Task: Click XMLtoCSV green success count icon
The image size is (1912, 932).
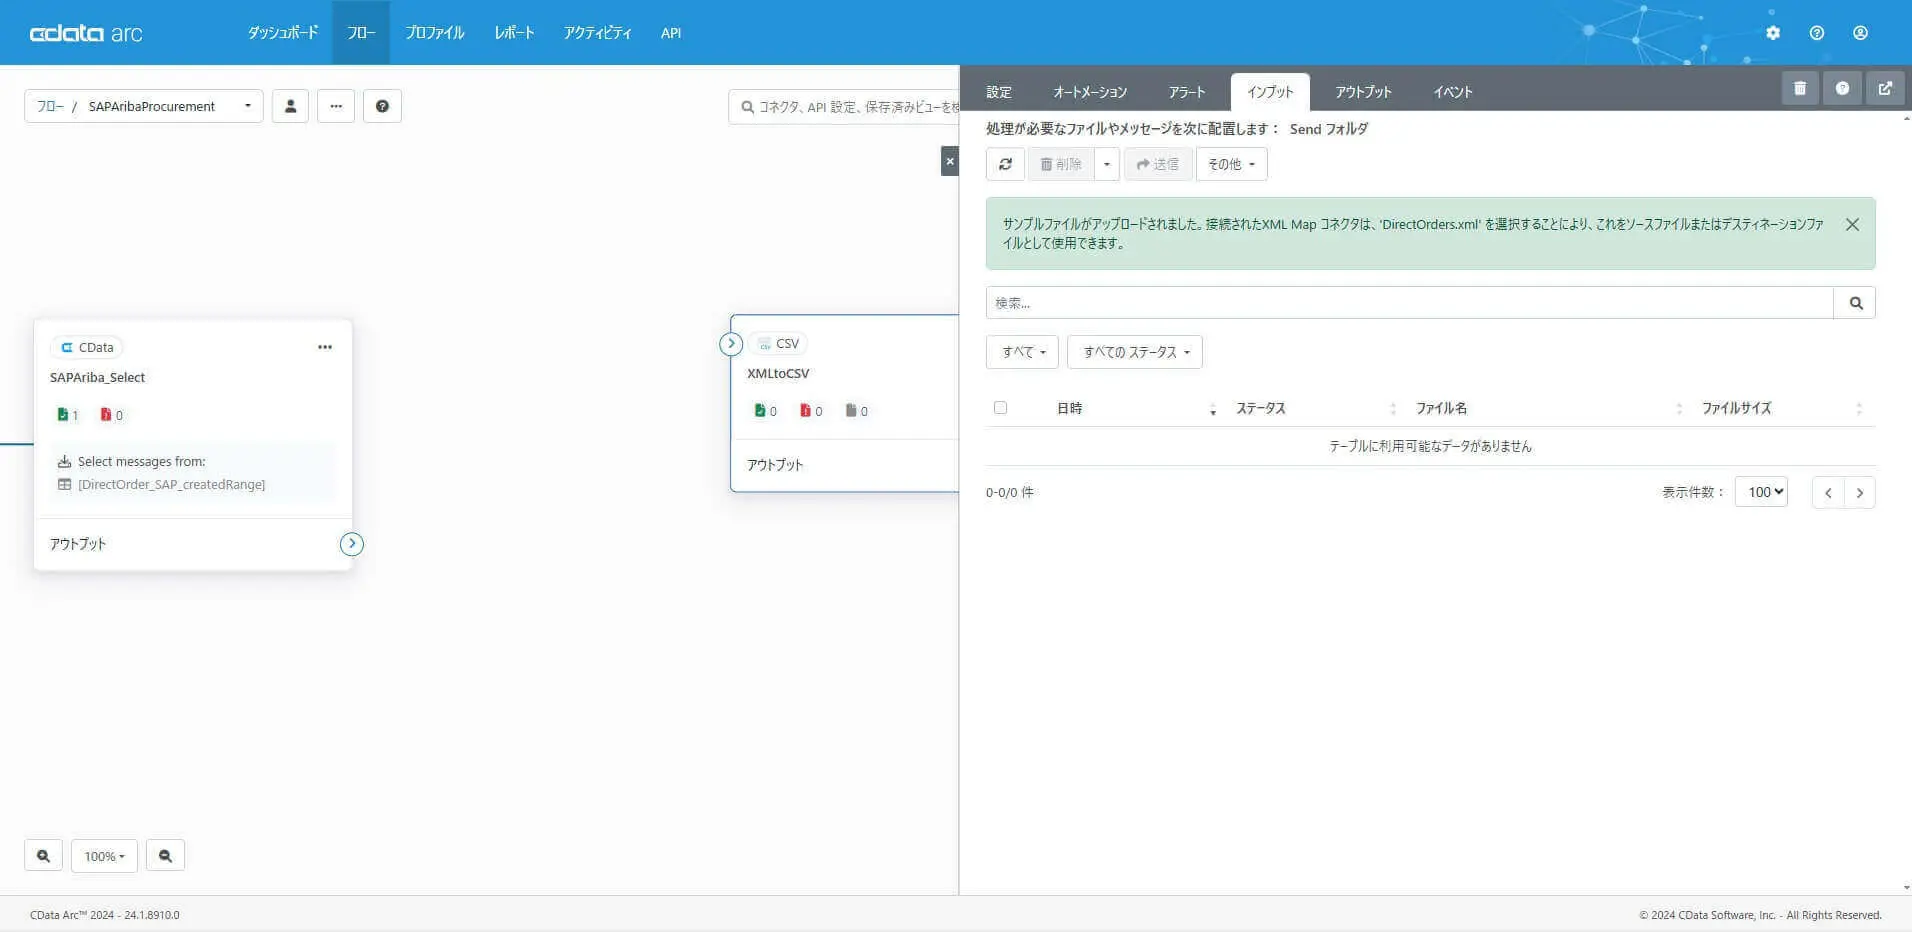Action: pos(760,411)
